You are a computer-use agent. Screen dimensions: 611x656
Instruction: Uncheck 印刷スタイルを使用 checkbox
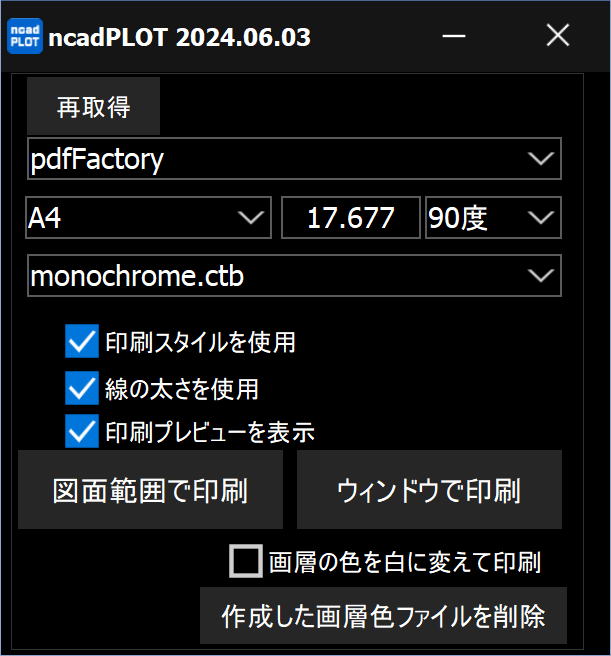pos(82,341)
